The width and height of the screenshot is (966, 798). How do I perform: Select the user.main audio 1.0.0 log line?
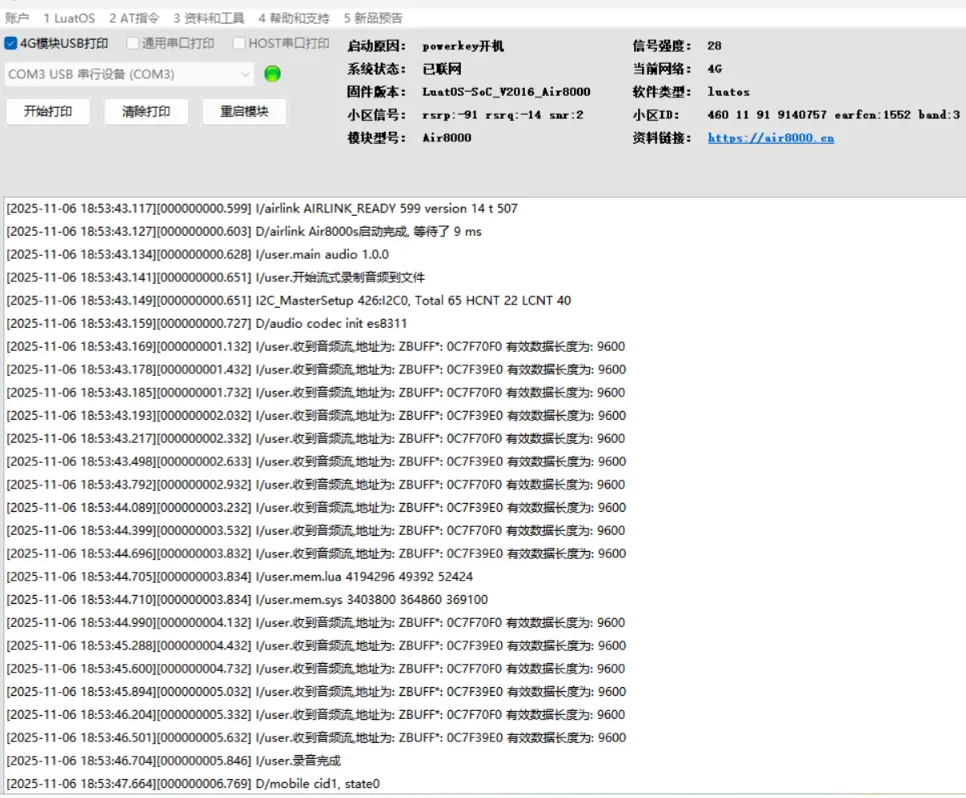click(x=198, y=254)
